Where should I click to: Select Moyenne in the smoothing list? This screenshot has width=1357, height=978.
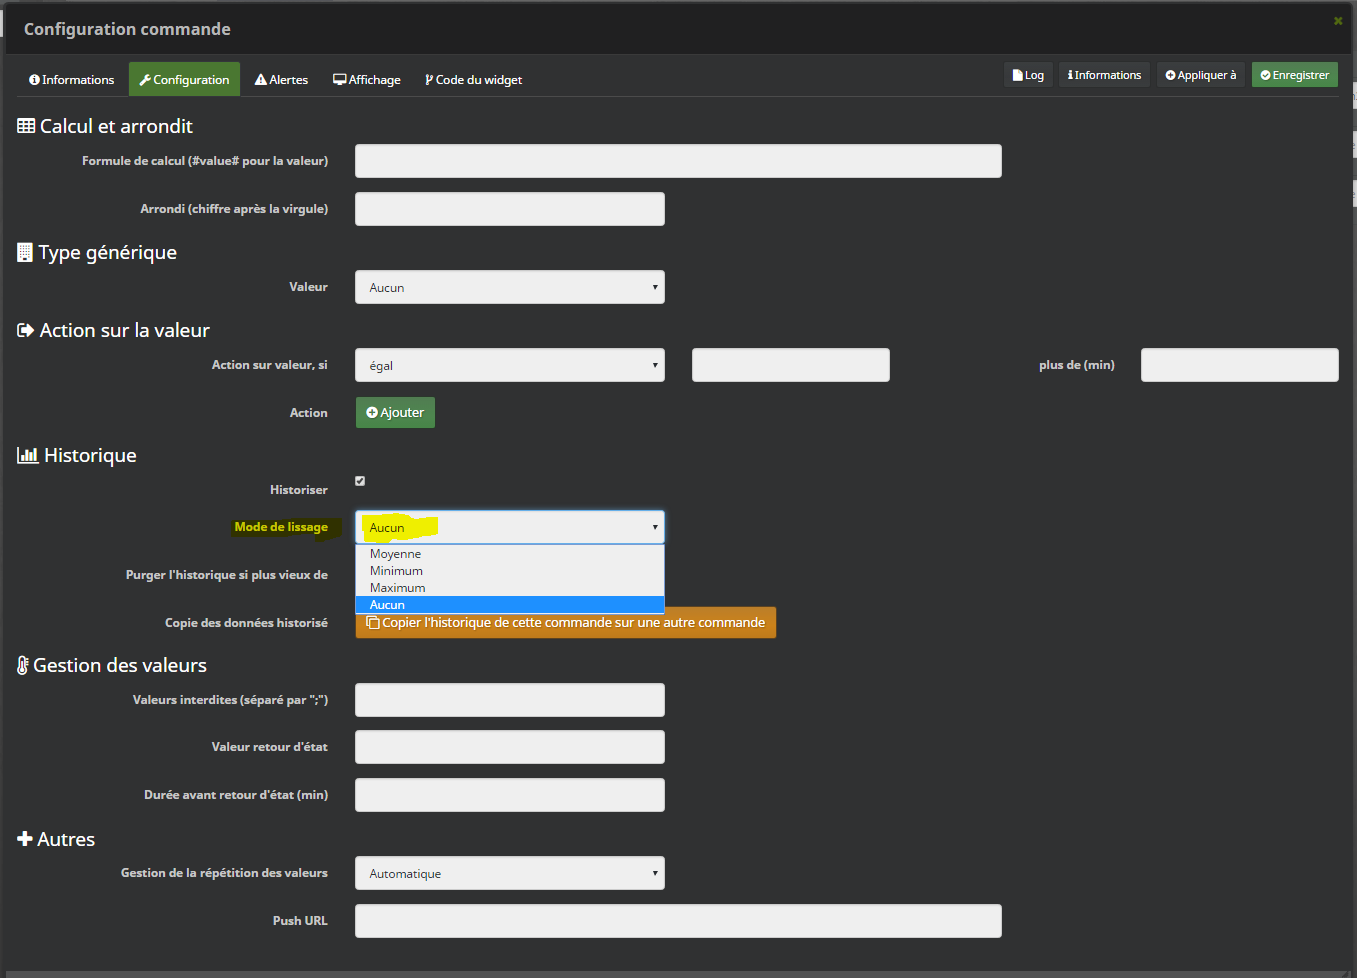pyautogui.click(x=510, y=554)
